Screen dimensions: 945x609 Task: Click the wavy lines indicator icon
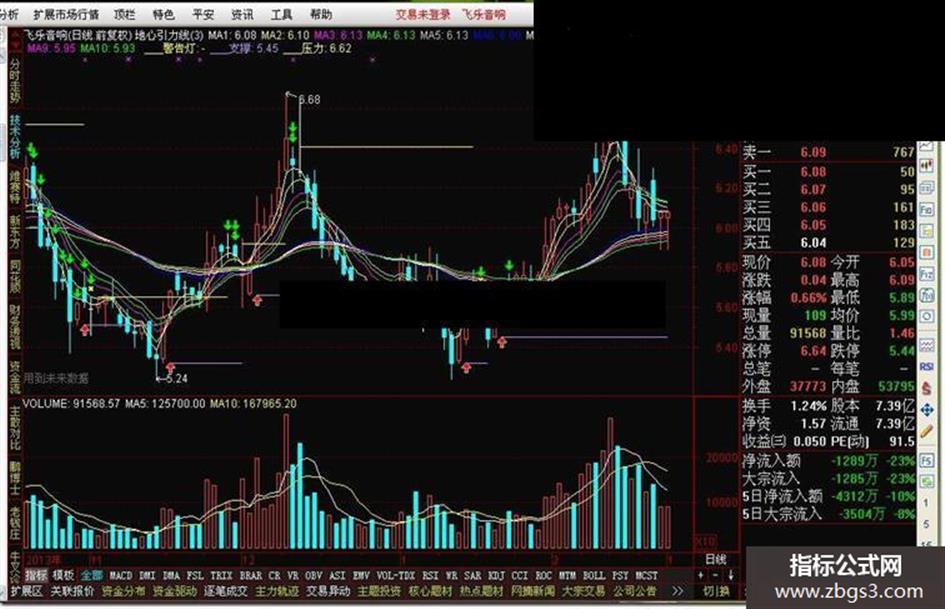tap(927, 345)
